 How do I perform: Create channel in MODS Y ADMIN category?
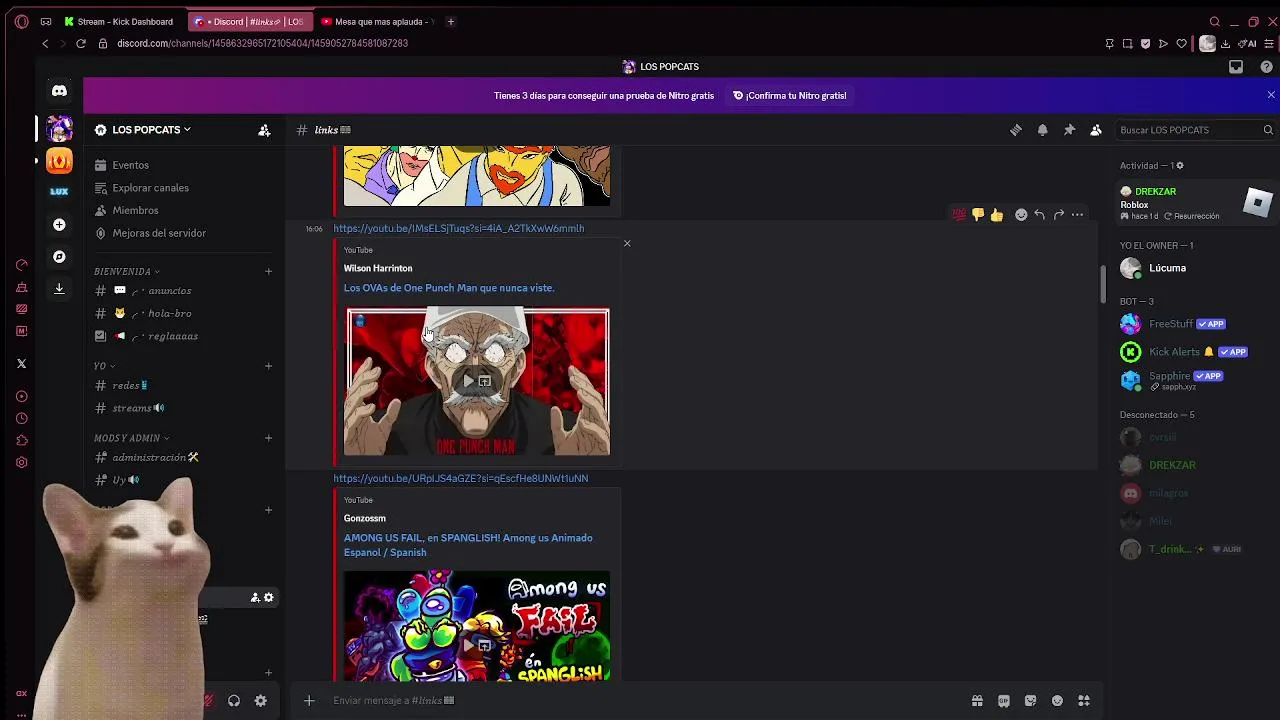(x=268, y=438)
